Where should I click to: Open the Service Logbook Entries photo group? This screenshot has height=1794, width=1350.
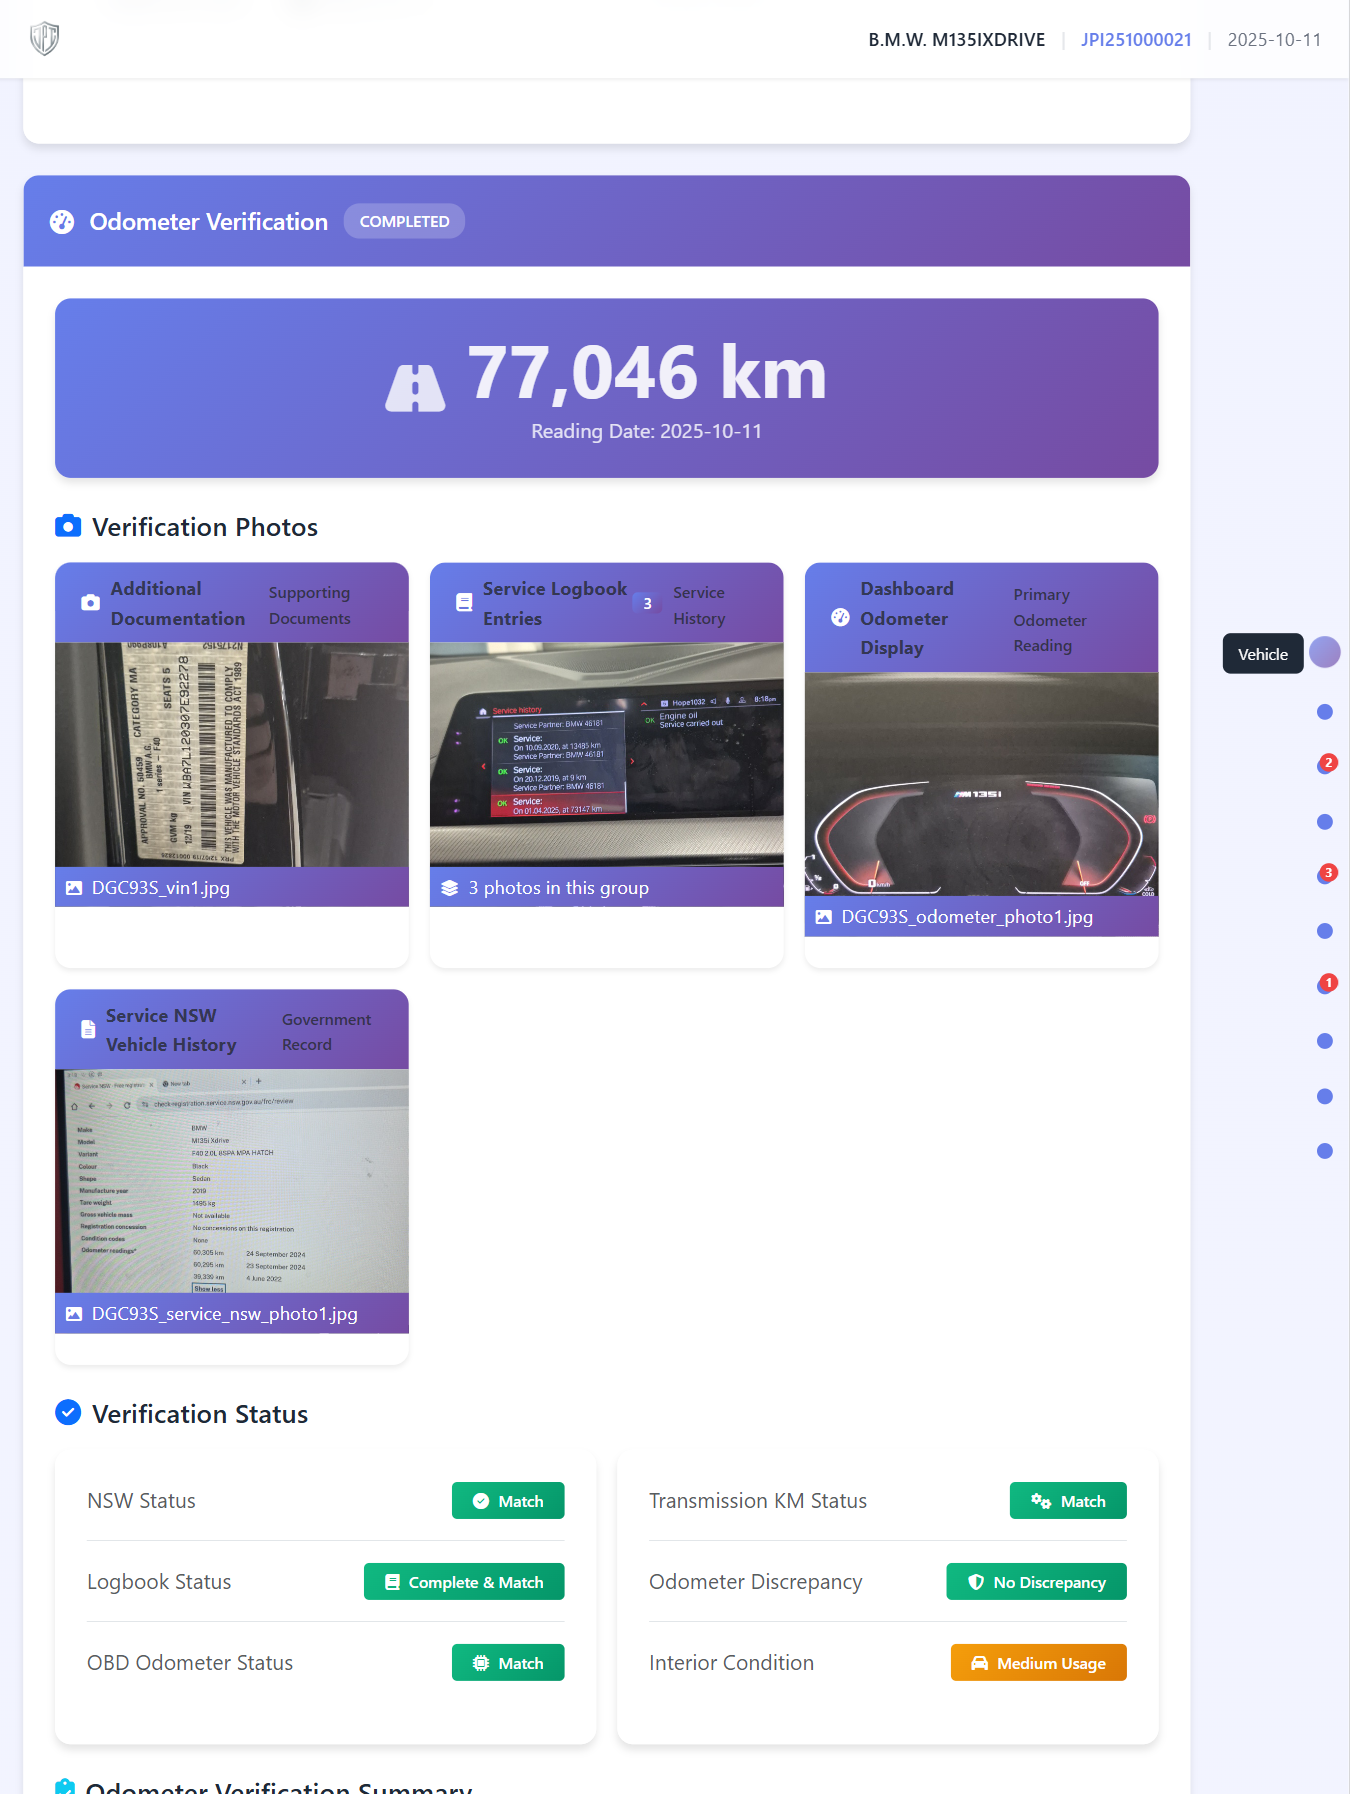(606, 755)
